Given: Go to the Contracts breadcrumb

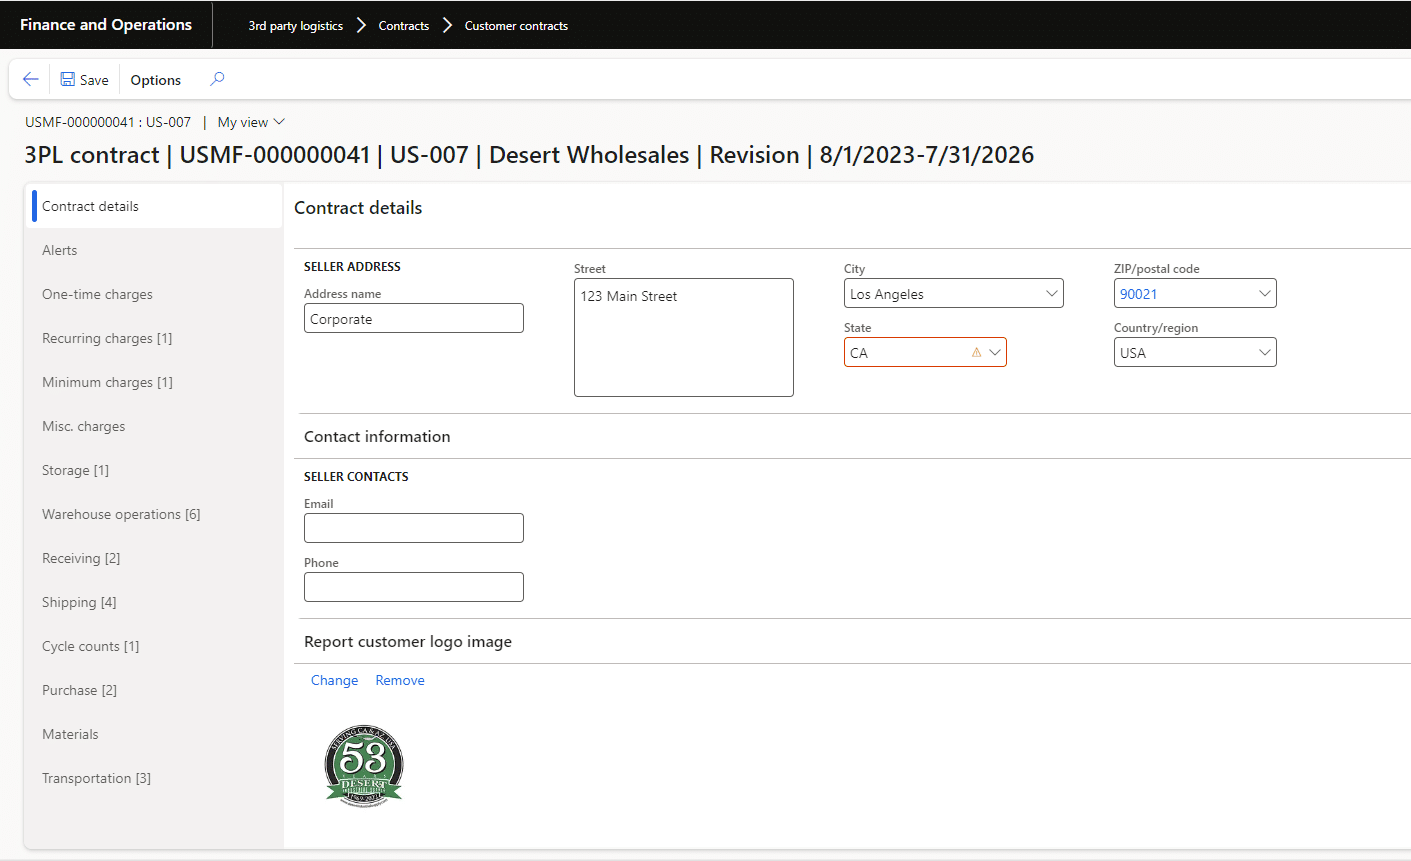Looking at the screenshot, I should coord(404,26).
